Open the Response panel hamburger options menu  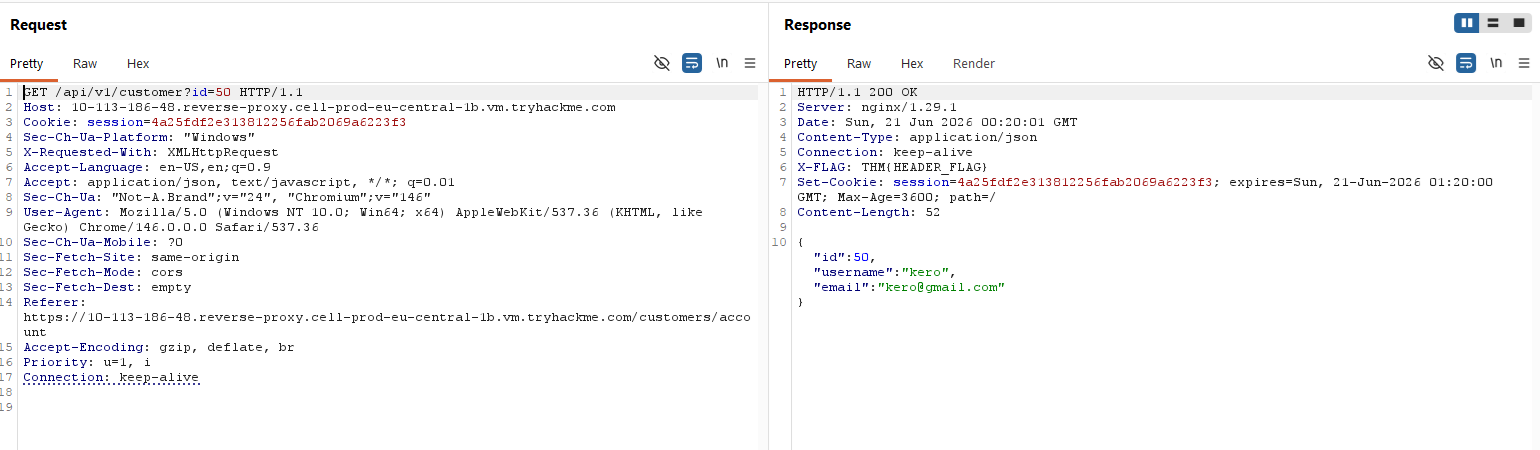(1524, 63)
